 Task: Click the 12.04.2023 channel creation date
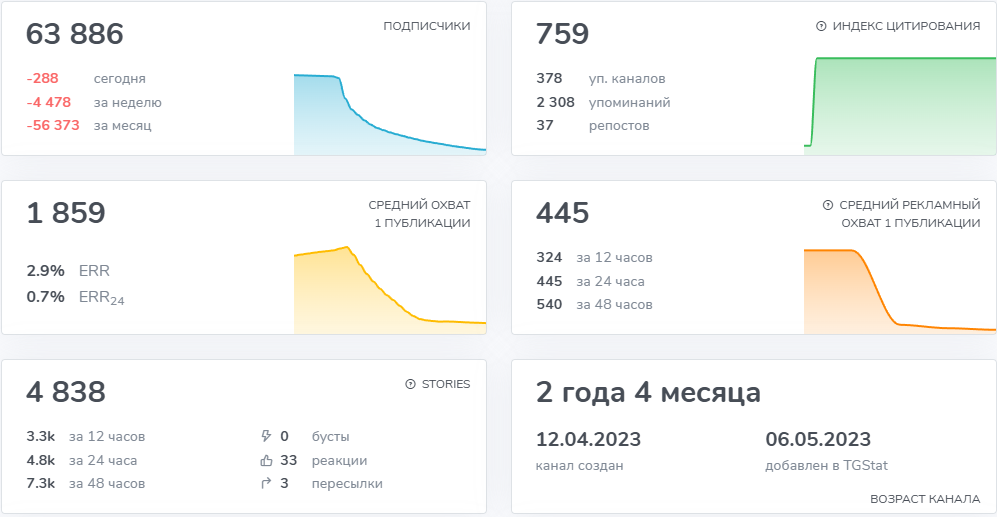pos(588,440)
